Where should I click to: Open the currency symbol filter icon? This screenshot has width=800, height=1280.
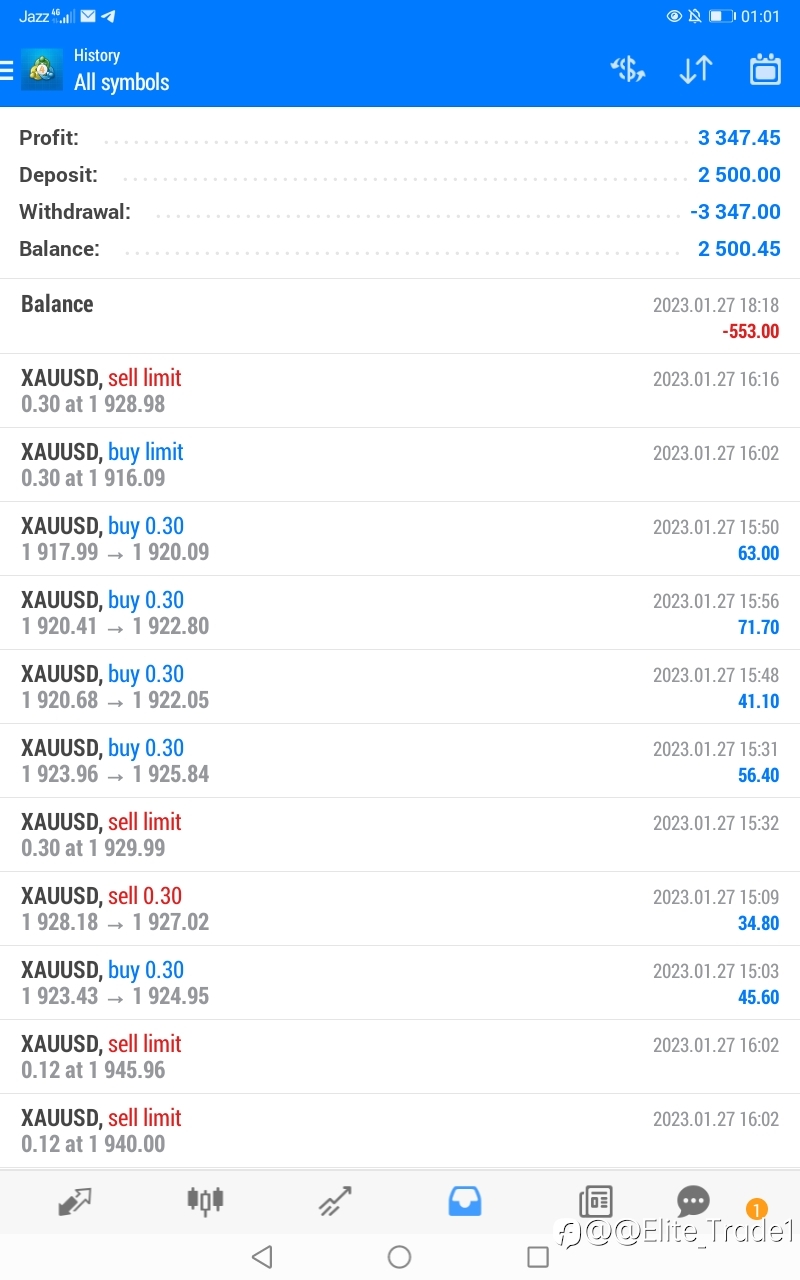click(x=628, y=69)
